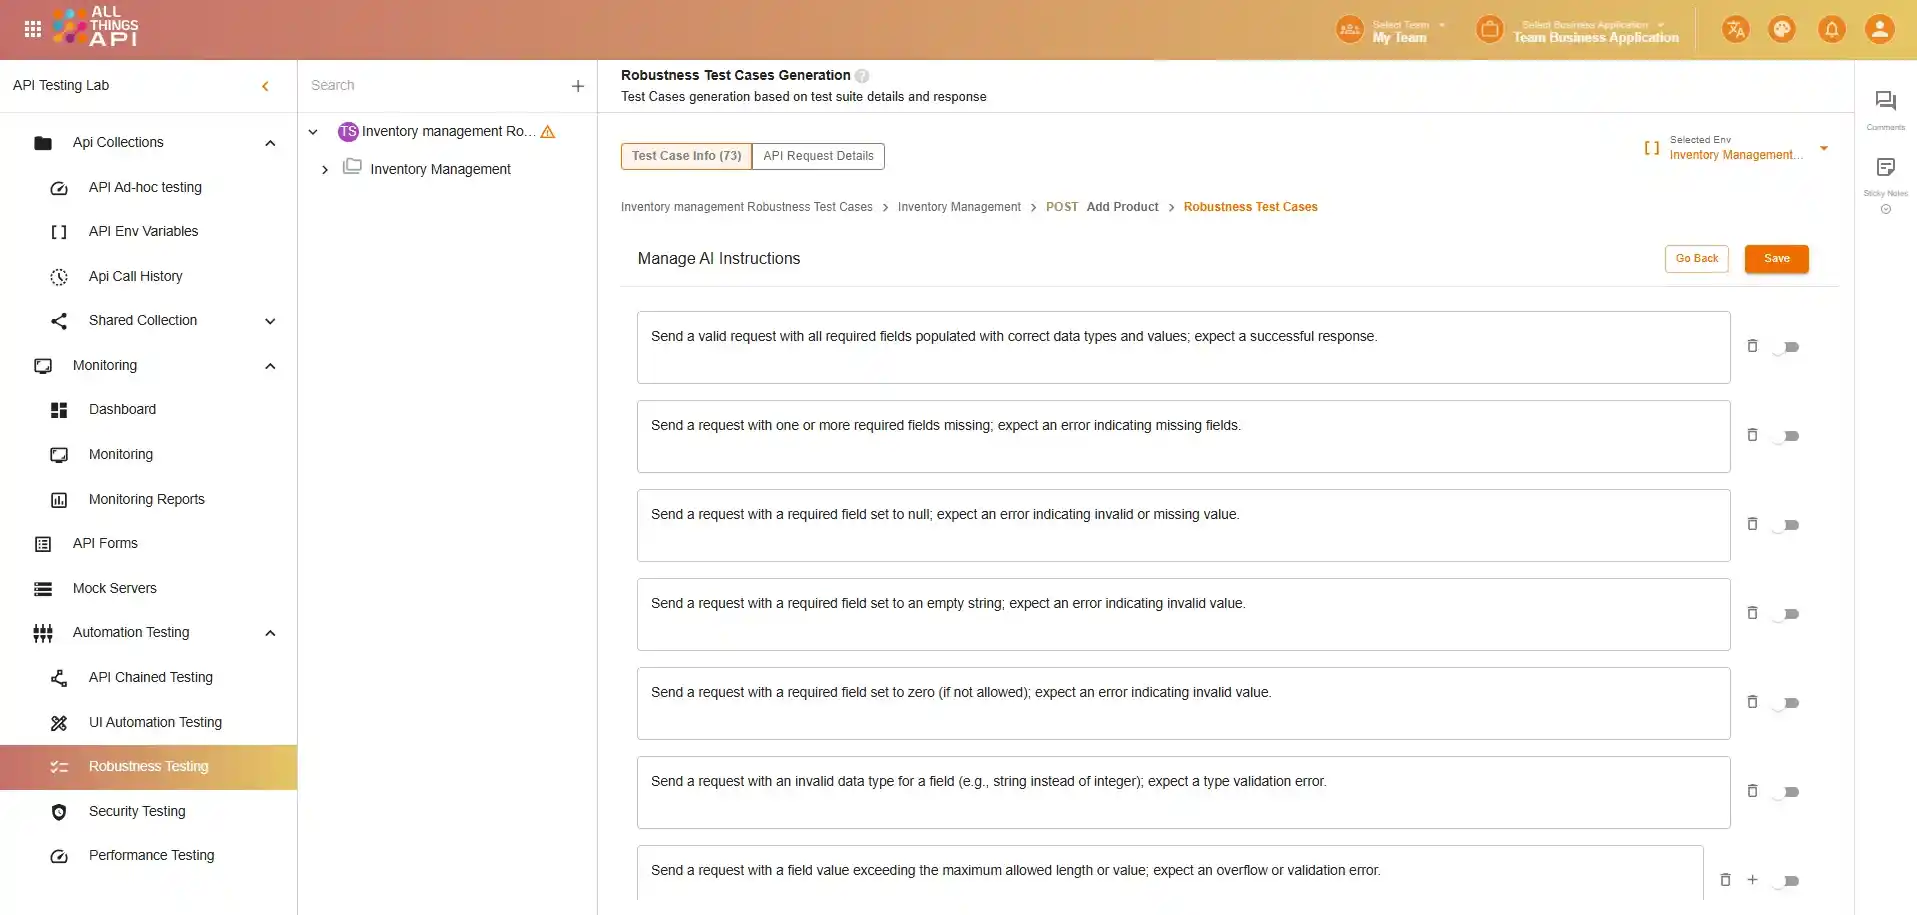Open Security Testing in the sidebar
1917x915 pixels.
point(137,811)
